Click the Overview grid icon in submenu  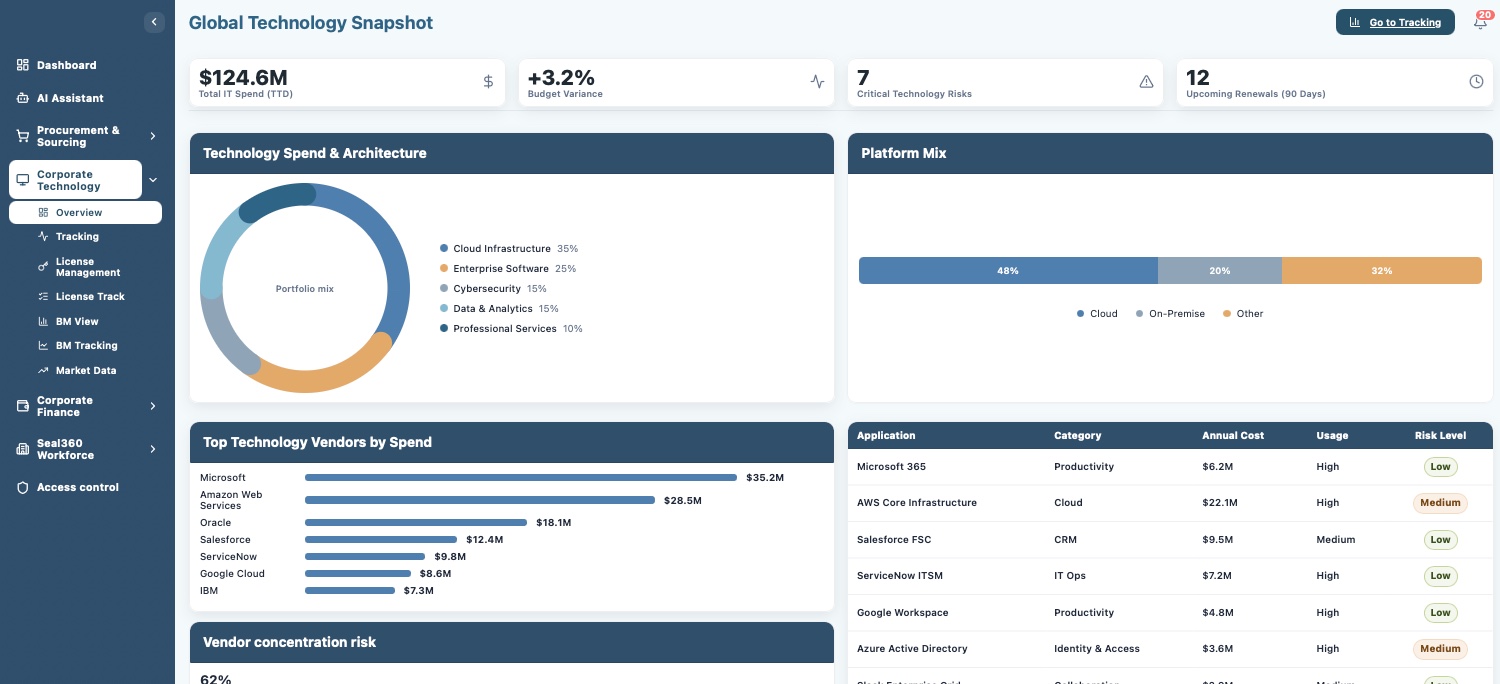tap(43, 213)
